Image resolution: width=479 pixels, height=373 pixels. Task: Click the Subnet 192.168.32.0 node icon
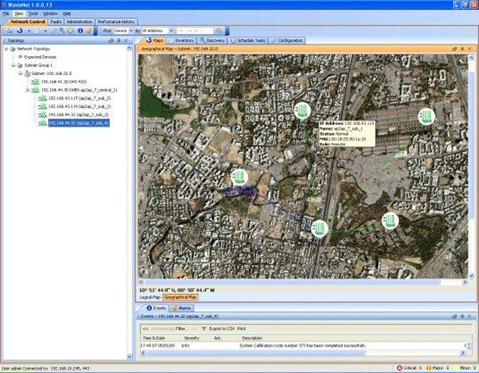point(27,73)
